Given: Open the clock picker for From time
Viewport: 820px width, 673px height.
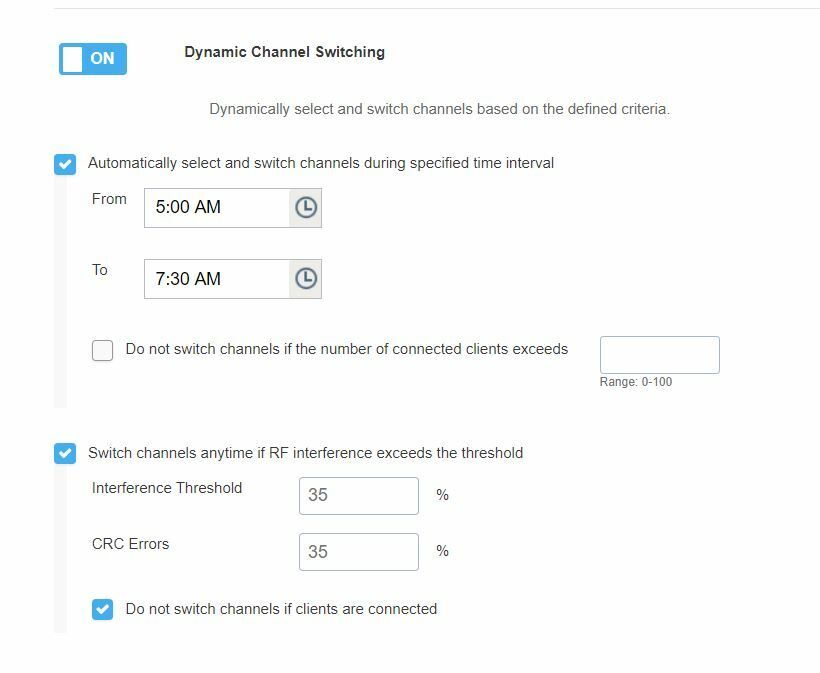Looking at the screenshot, I should 306,207.
